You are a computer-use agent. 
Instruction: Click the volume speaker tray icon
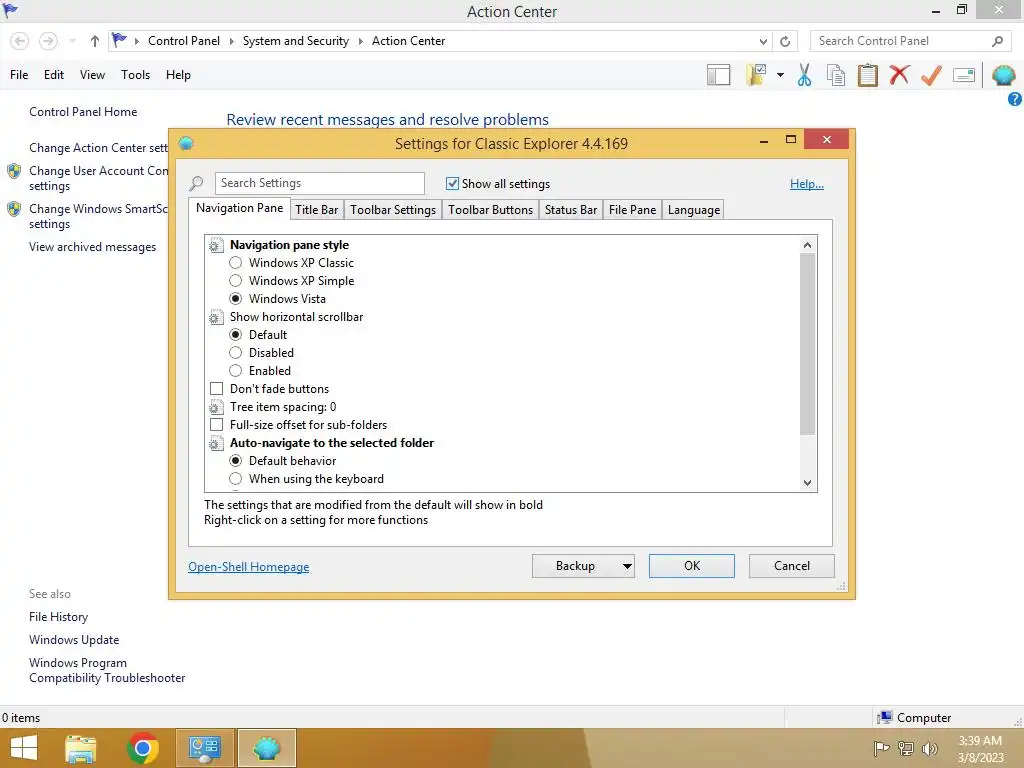pos(929,748)
